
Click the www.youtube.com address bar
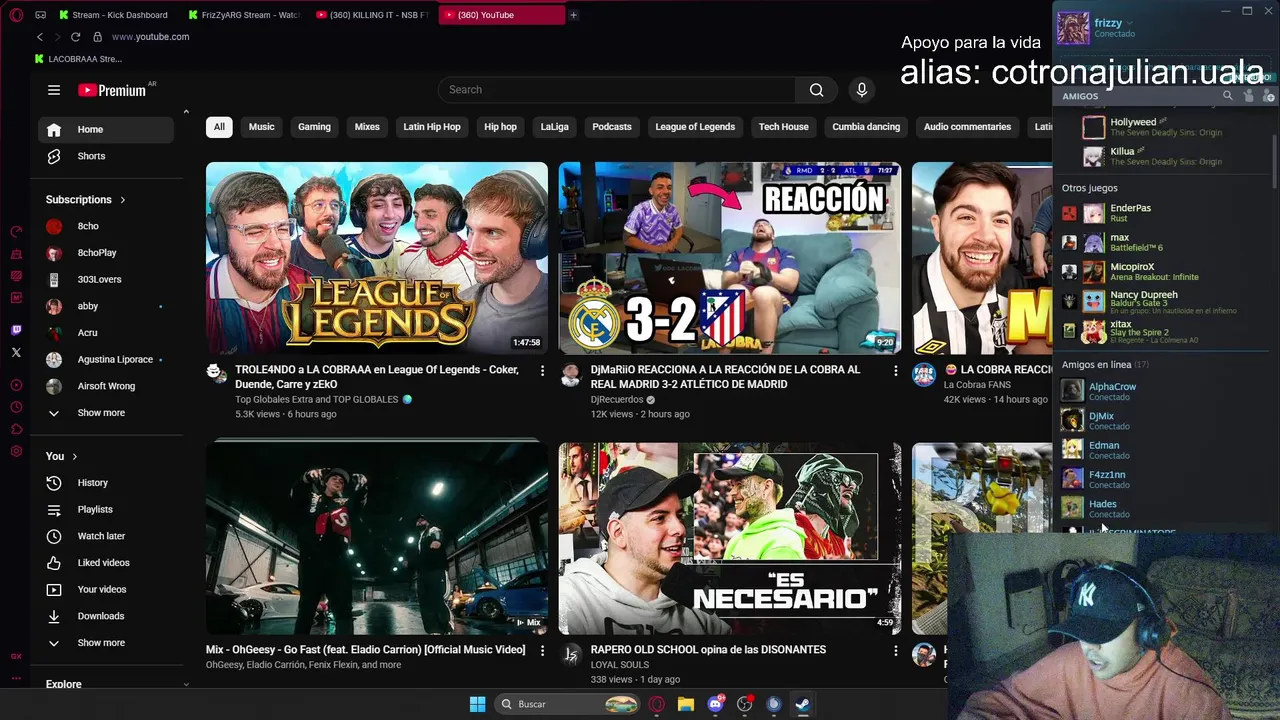point(150,37)
